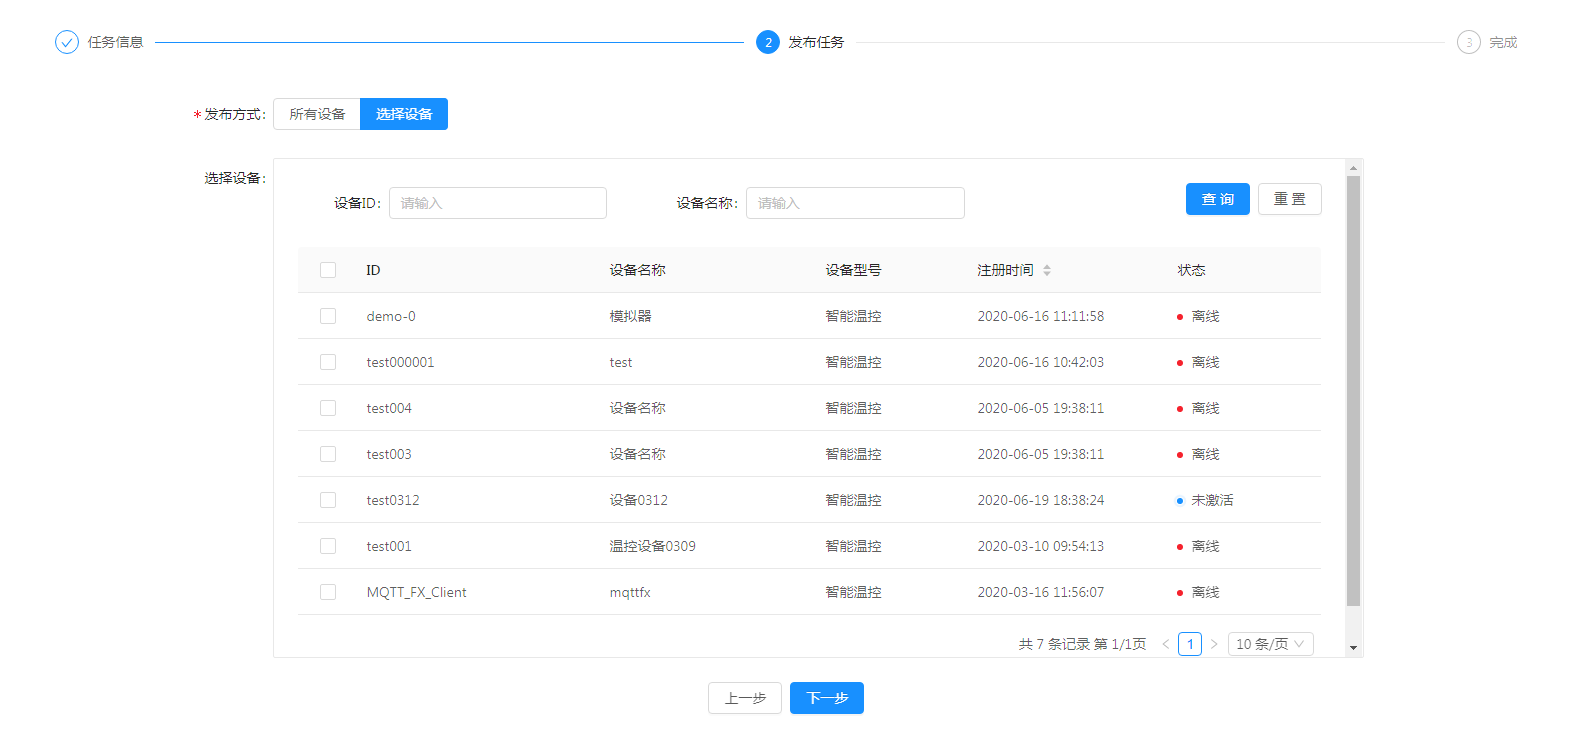Go to previous page using the left arrow
Image resolution: width=1572 pixels, height=729 pixels.
pyautogui.click(x=1165, y=644)
